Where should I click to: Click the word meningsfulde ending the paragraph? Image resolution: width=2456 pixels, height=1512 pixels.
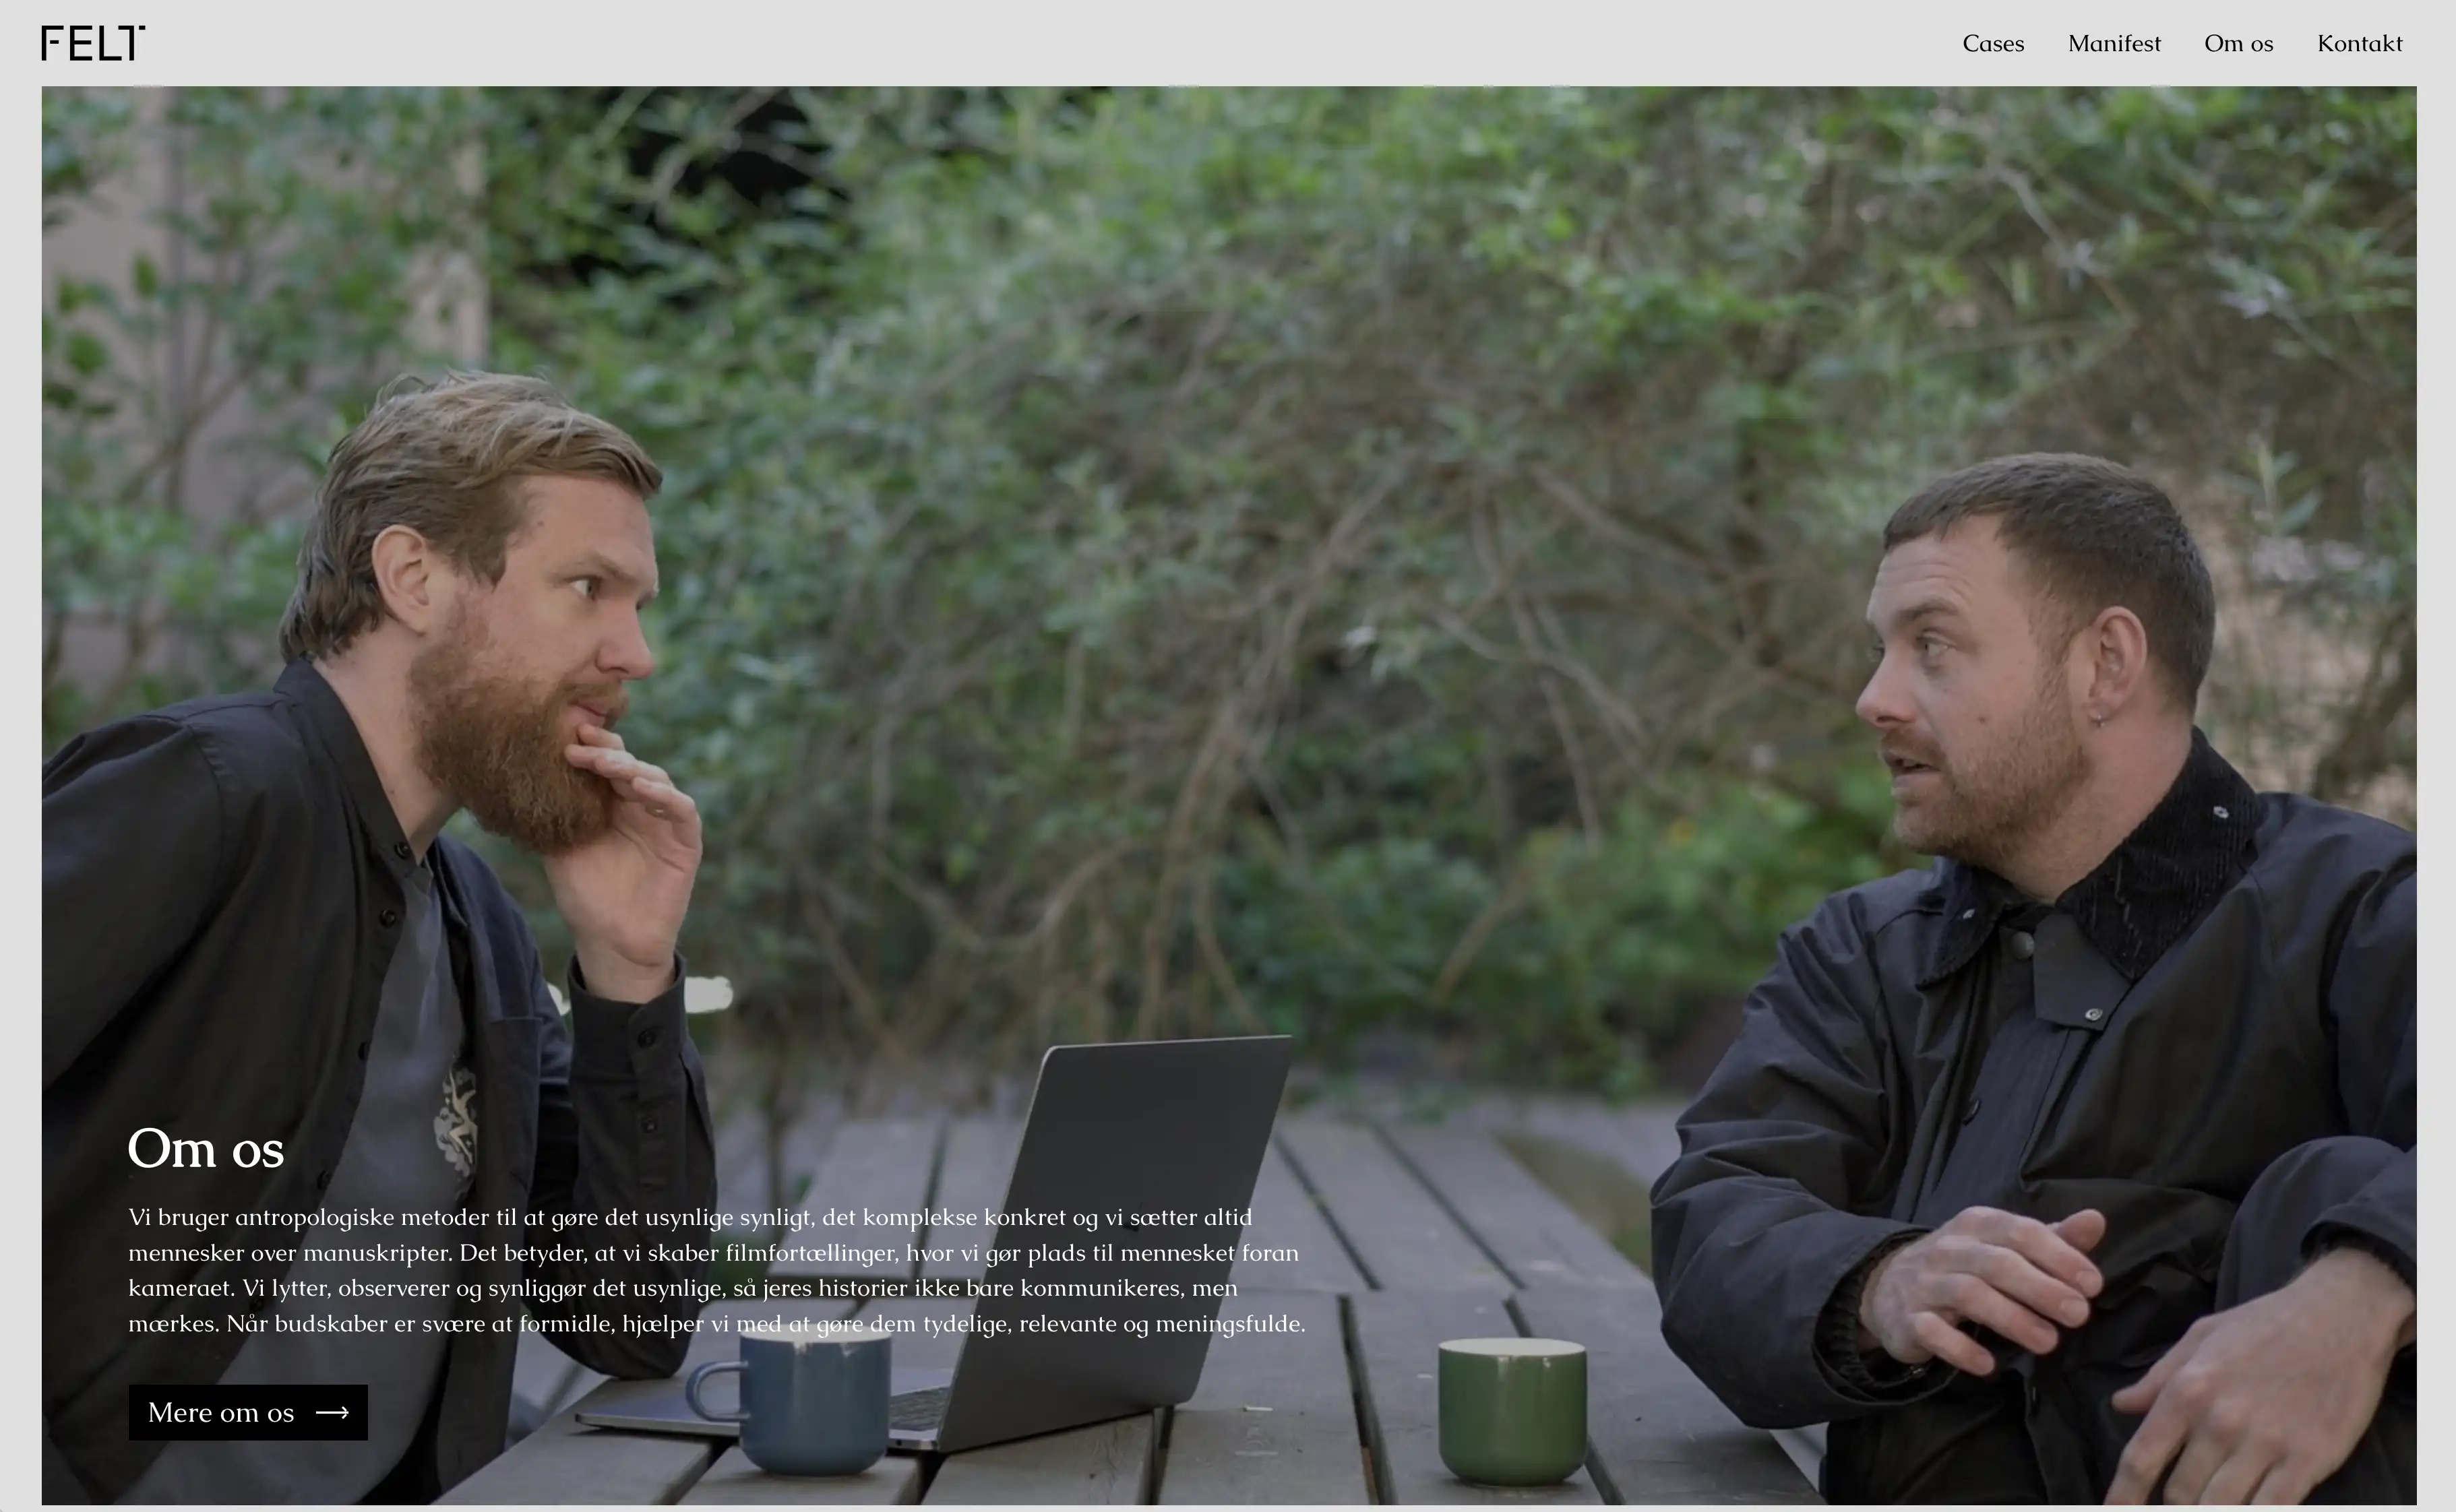tap(1229, 1324)
